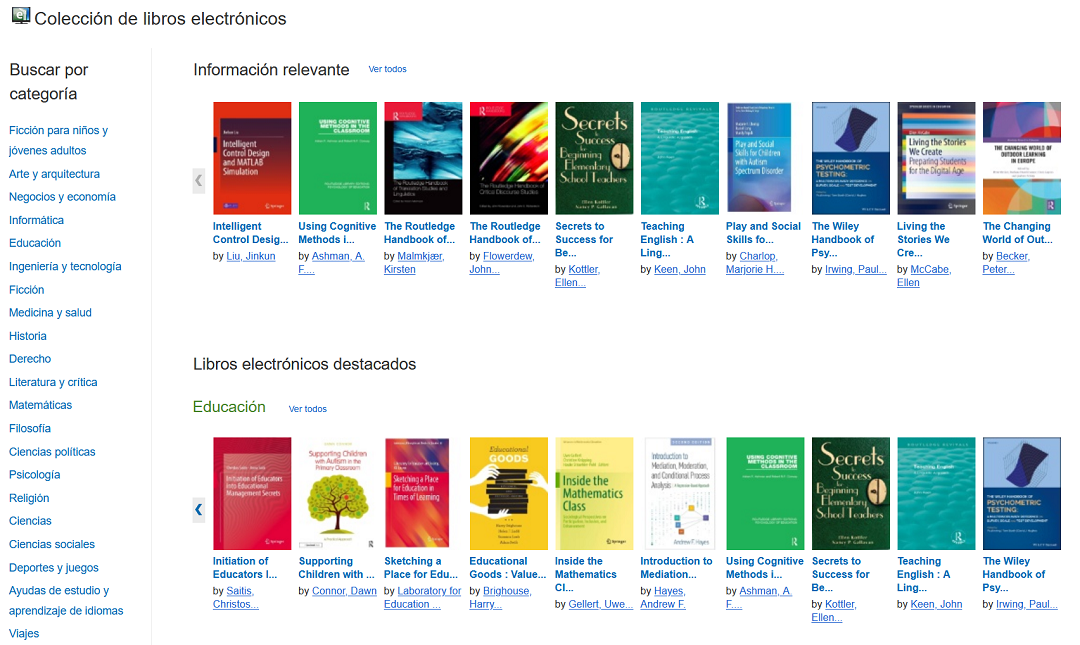The height and width of the screenshot is (645, 1080).
Task: Browse the Historia category
Action: tap(28, 336)
